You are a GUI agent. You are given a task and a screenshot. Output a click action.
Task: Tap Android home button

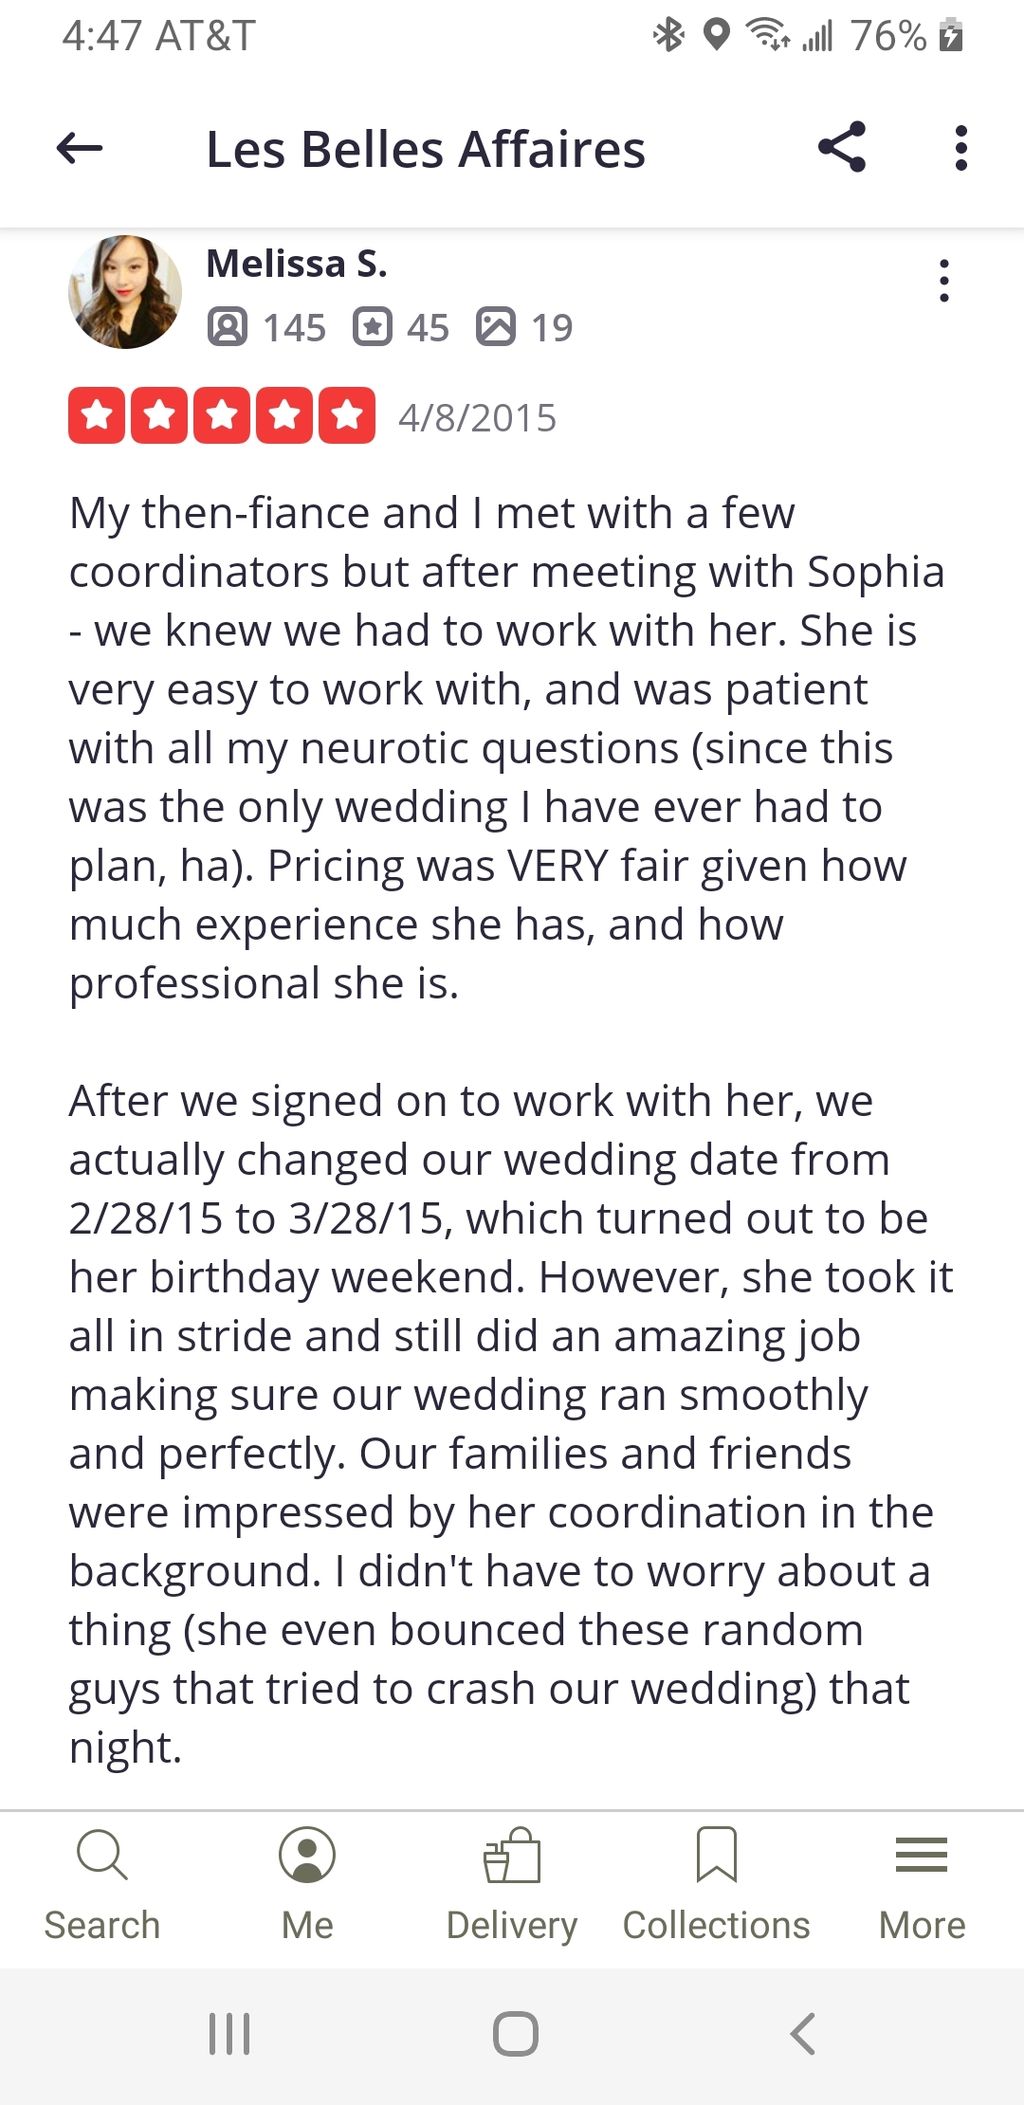[516, 2033]
